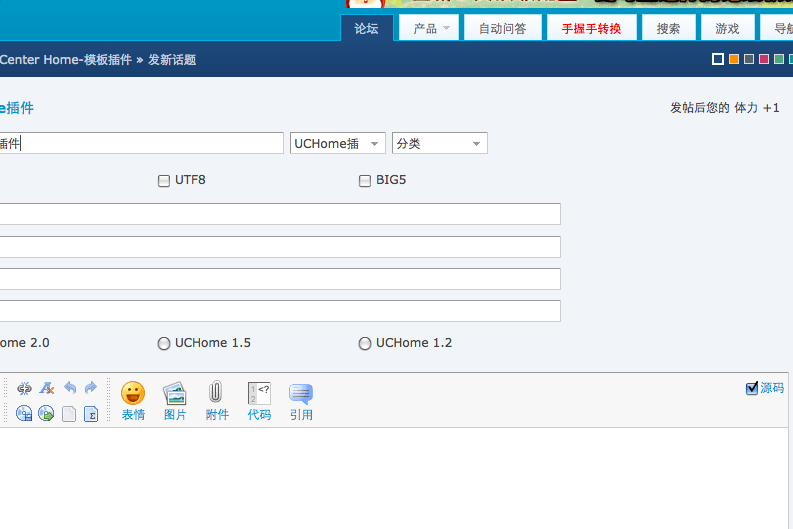Open the 自动问答 tab

pos(503,28)
